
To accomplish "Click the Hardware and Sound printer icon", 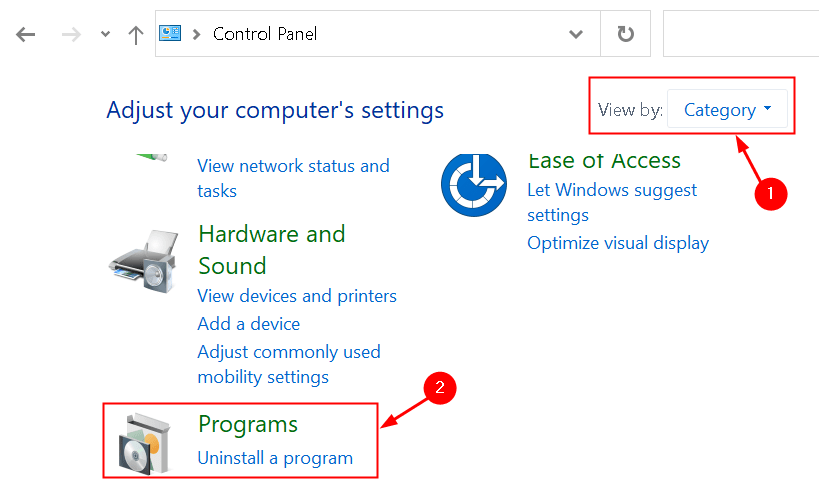I will 144,261.
